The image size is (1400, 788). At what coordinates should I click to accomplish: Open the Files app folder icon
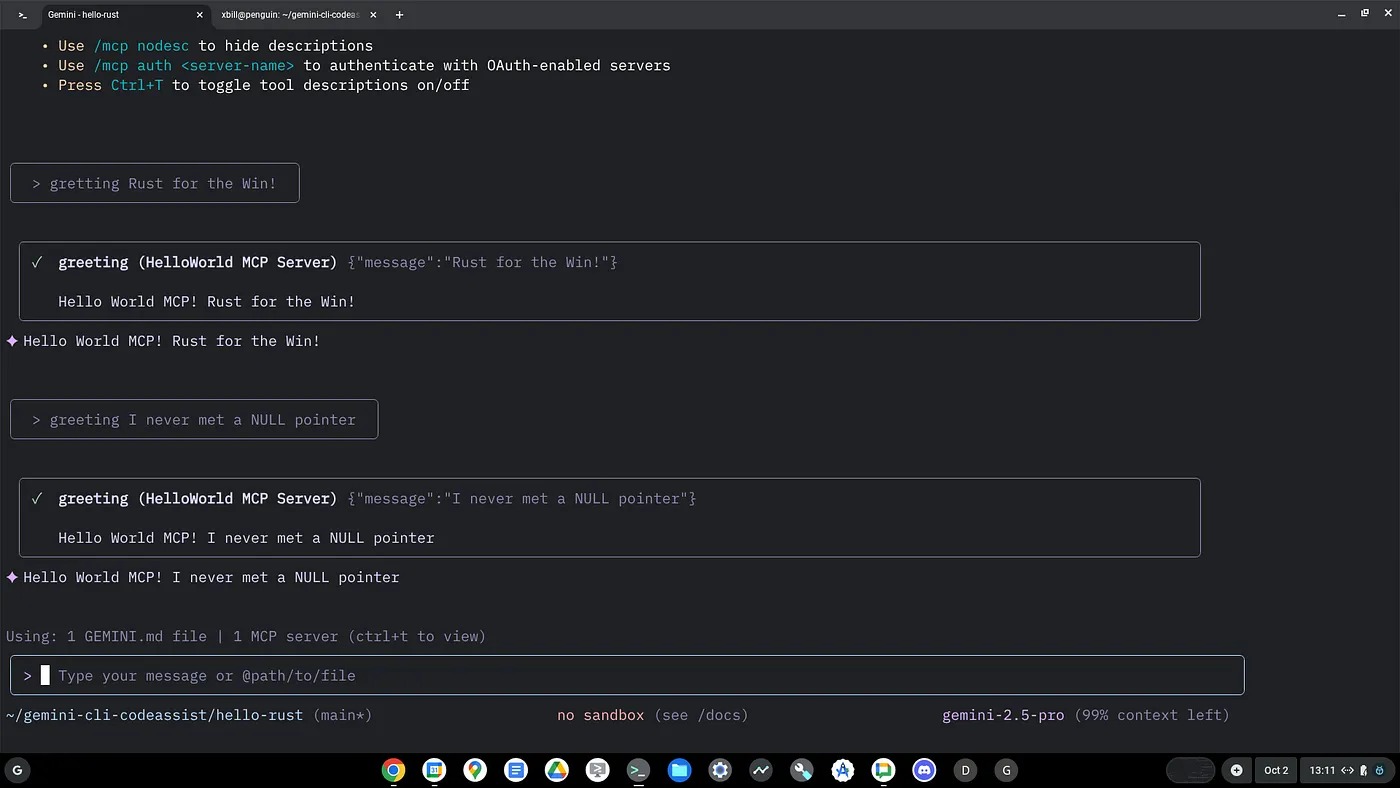[679, 770]
